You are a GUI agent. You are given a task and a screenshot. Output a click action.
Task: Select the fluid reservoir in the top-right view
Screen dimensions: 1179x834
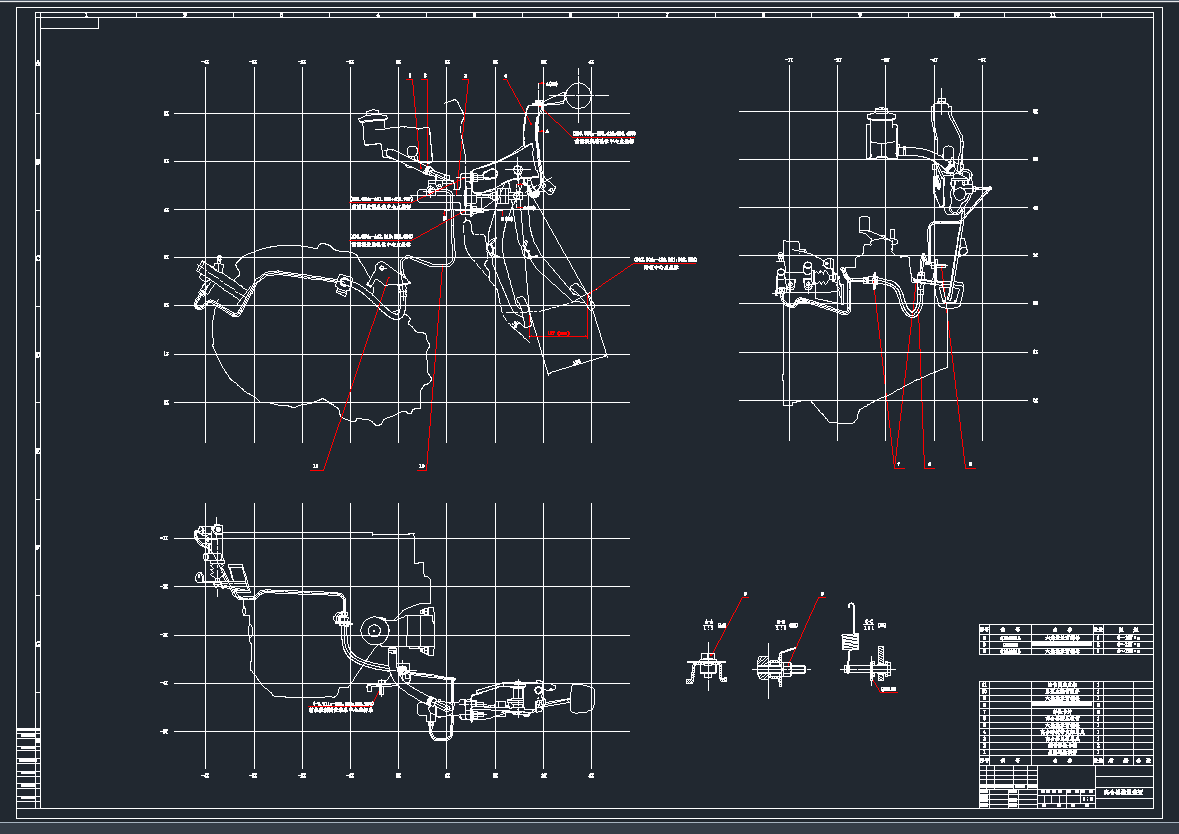[x=882, y=133]
